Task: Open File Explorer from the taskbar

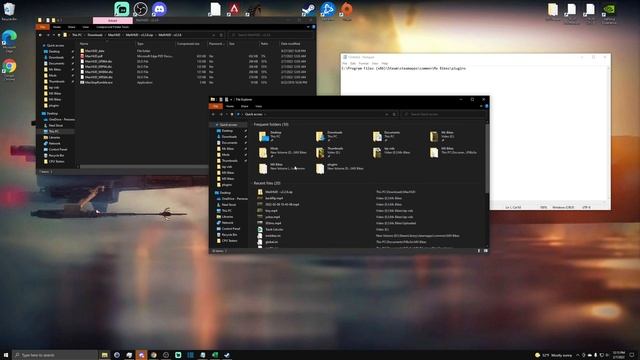Action: click(x=104, y=355)
